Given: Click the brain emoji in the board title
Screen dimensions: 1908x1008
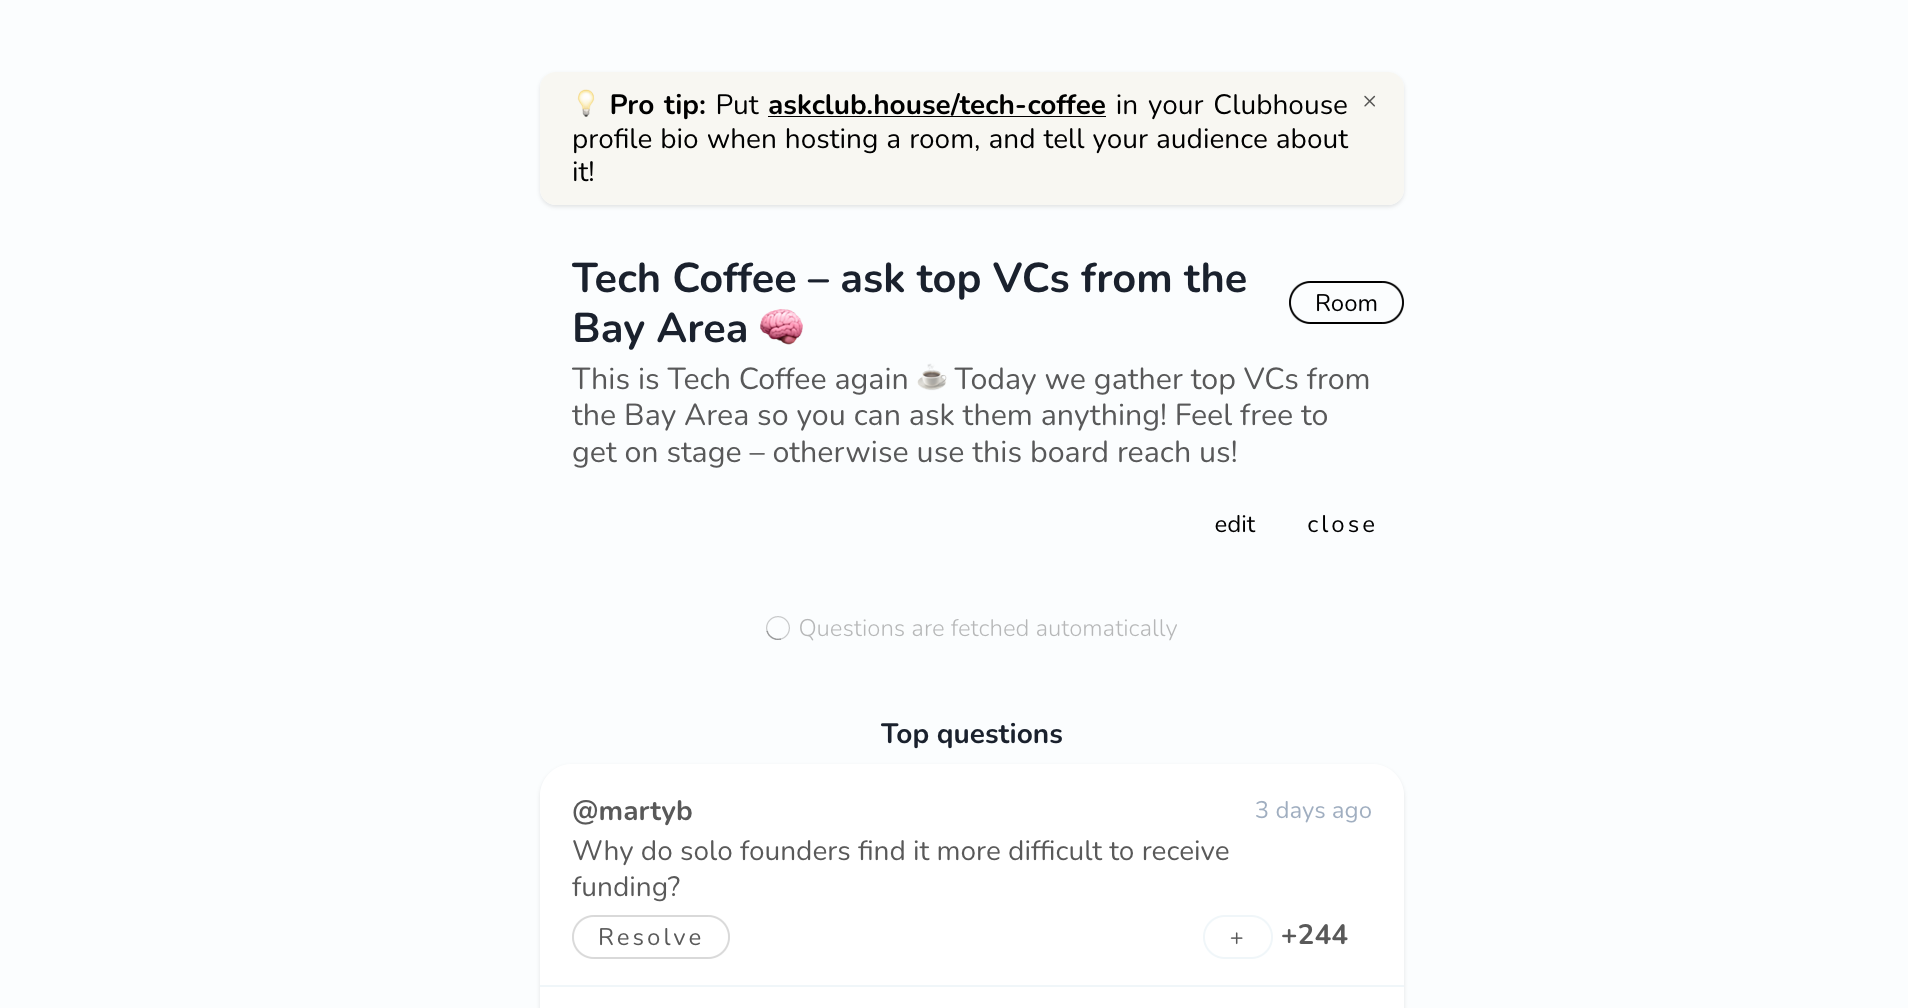Looking at the screenshot, I should [x=779, y=327].
